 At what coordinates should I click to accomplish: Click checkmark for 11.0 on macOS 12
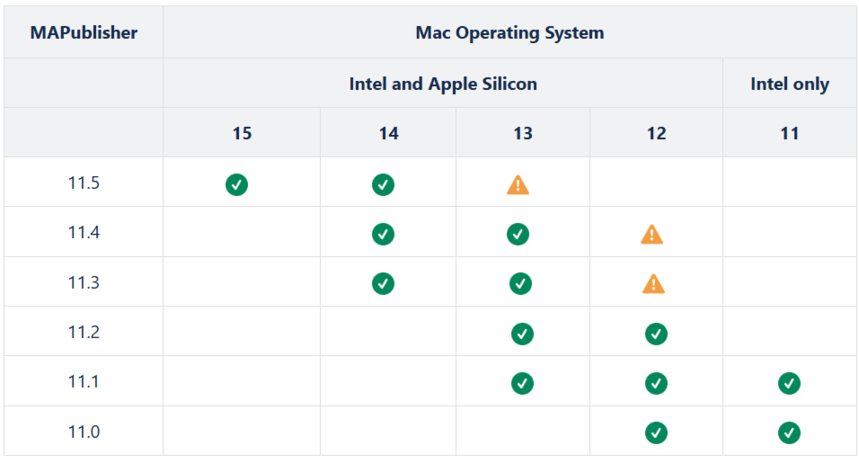click(x=656, y=433)
